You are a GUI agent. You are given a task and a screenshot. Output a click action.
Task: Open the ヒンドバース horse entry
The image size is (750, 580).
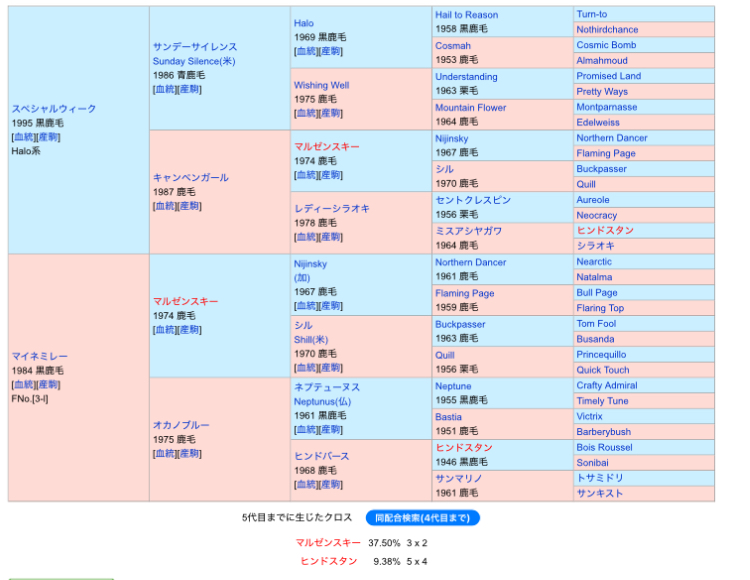pos(321,456)
